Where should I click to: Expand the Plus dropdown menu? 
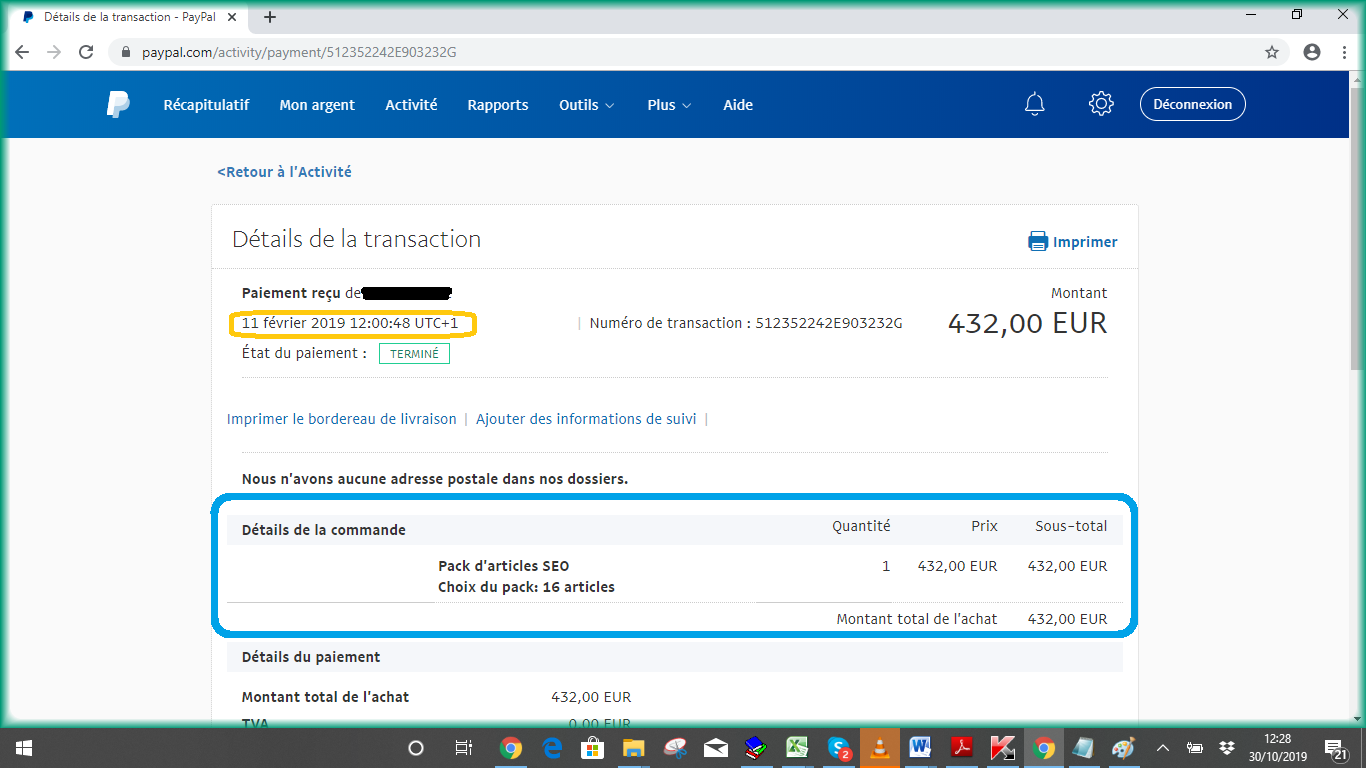[668, 105]
